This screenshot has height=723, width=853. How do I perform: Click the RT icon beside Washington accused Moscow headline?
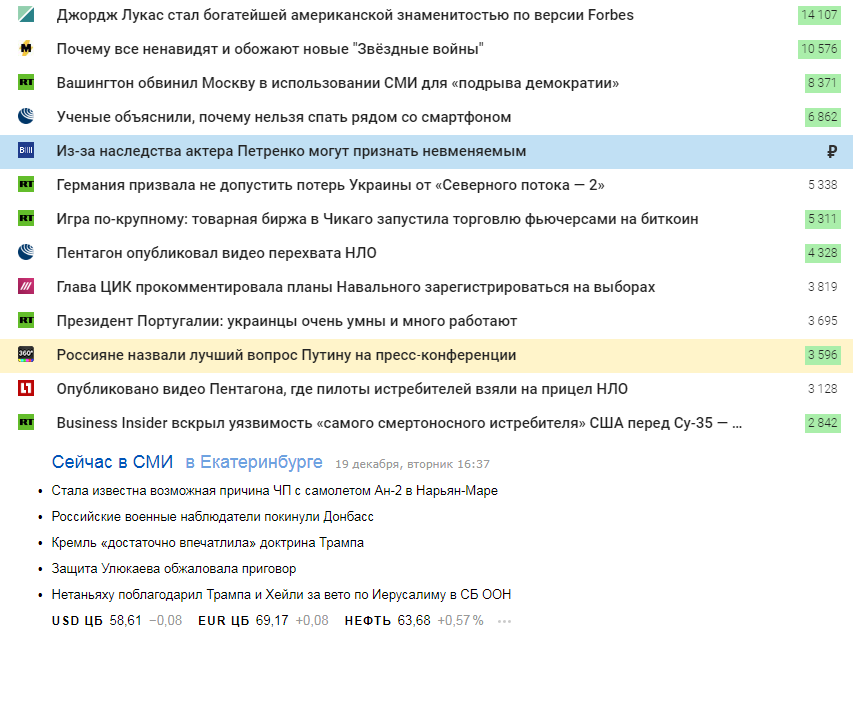click(x=26, y=83)
